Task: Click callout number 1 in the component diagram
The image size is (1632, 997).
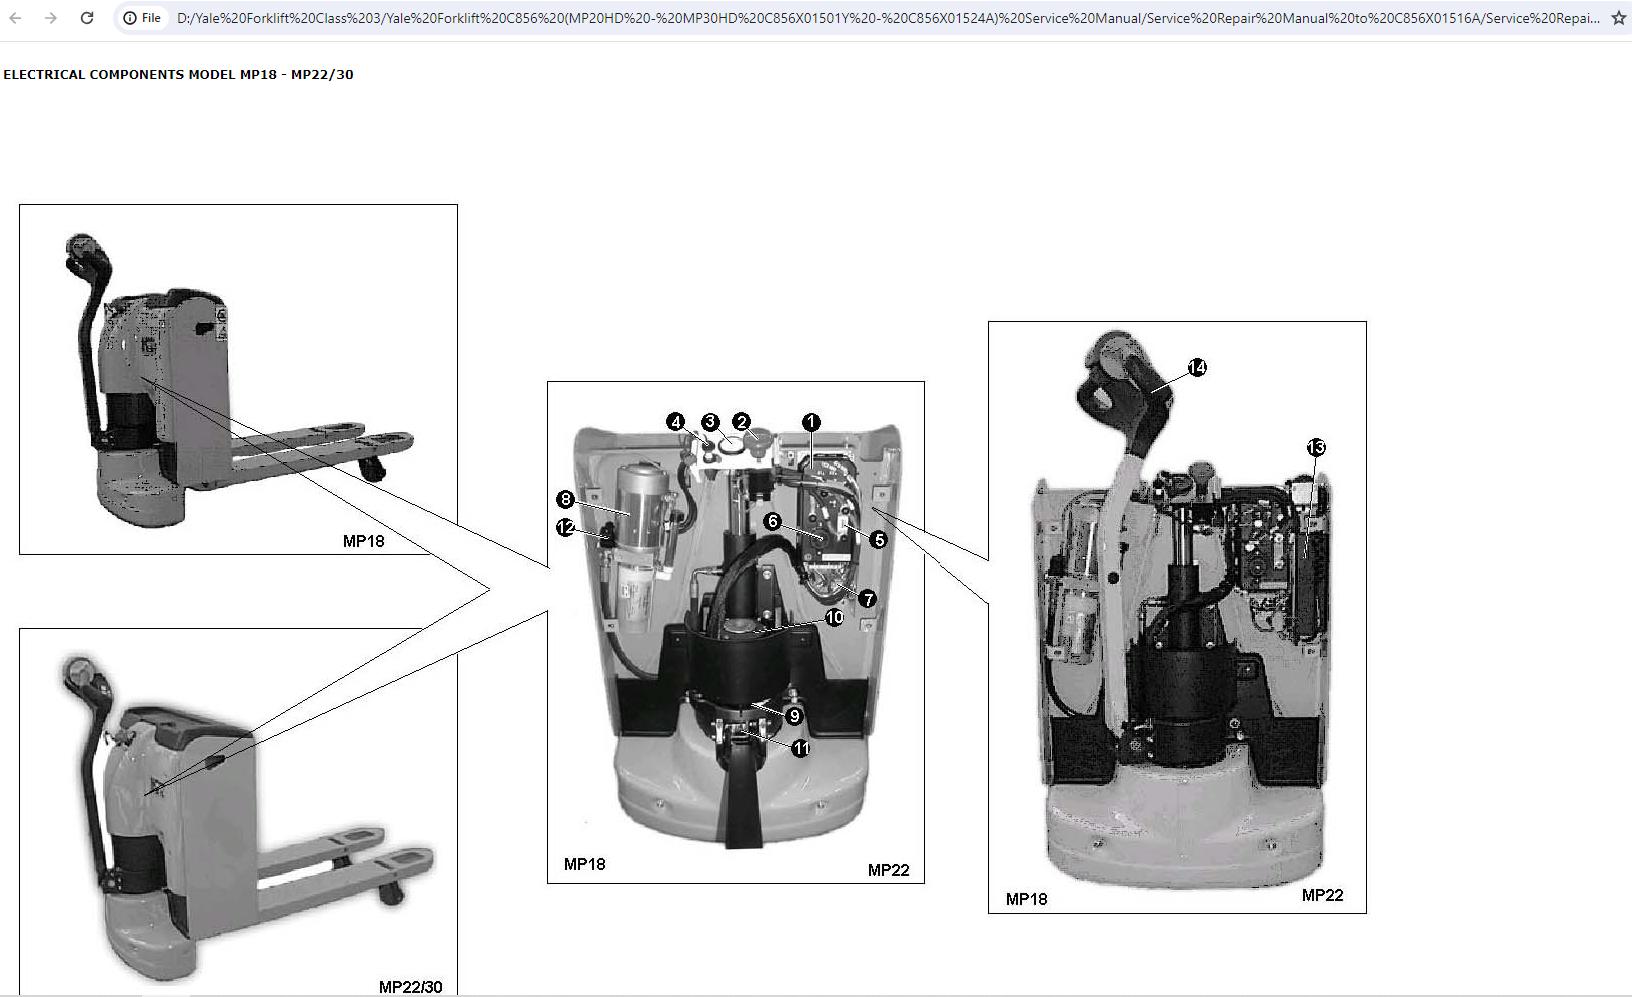Action: (811, 423)
